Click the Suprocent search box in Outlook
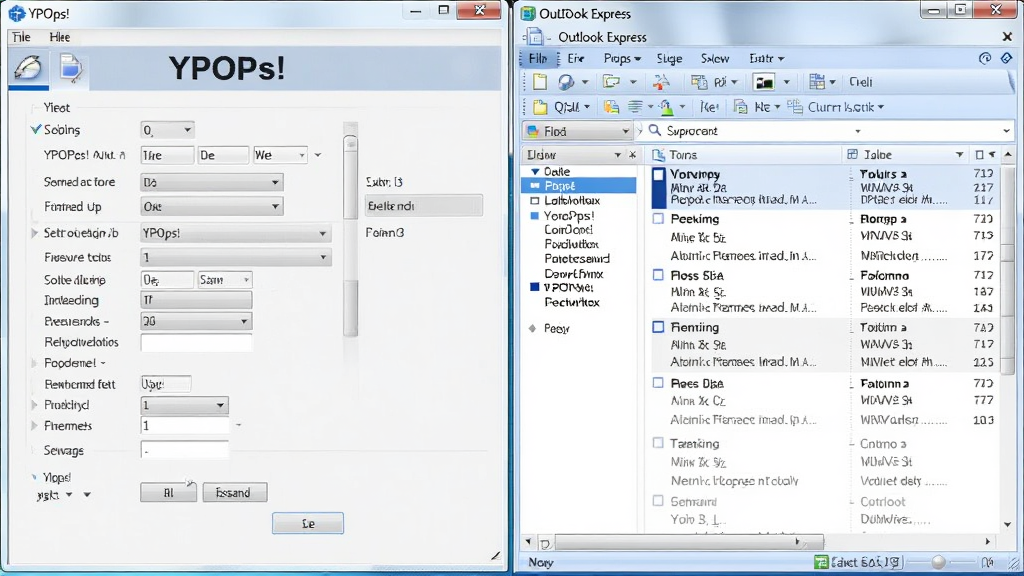Image resolution: width=1024 pixels, height=576 pixels. click(x=829, y=131)
